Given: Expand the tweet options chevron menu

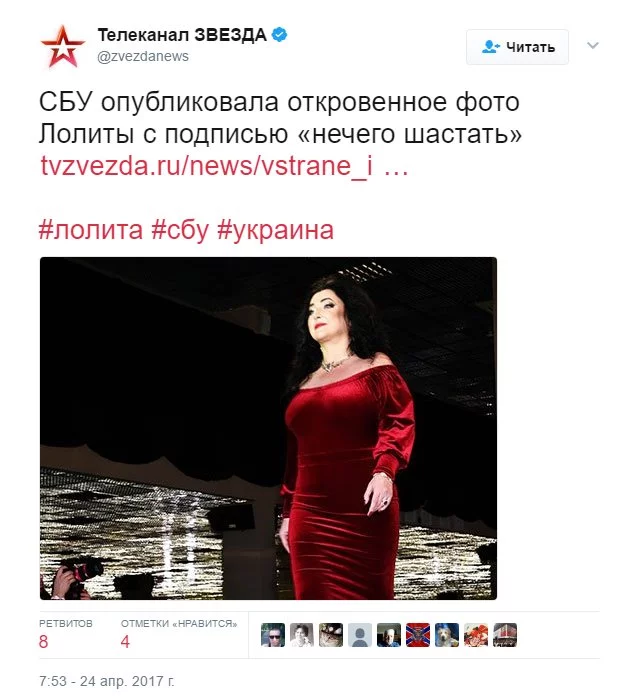Looking at the screenshot, I should tap(593, 45).
